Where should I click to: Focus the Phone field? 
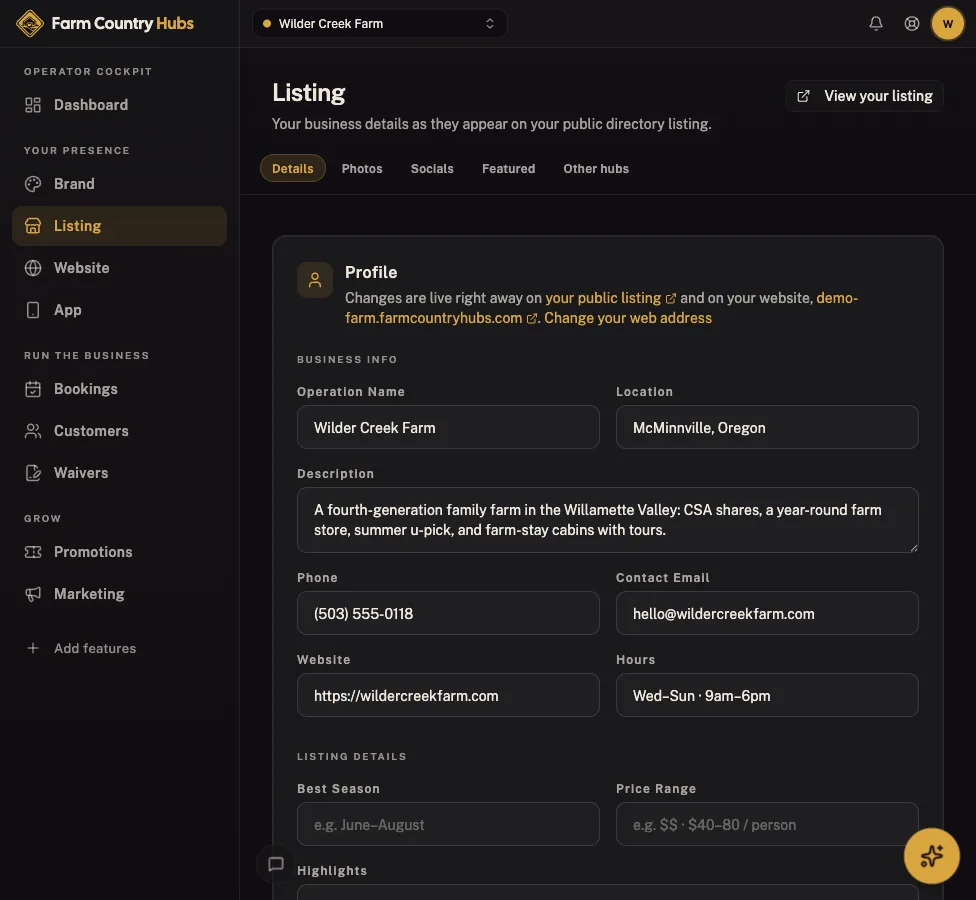448,613
